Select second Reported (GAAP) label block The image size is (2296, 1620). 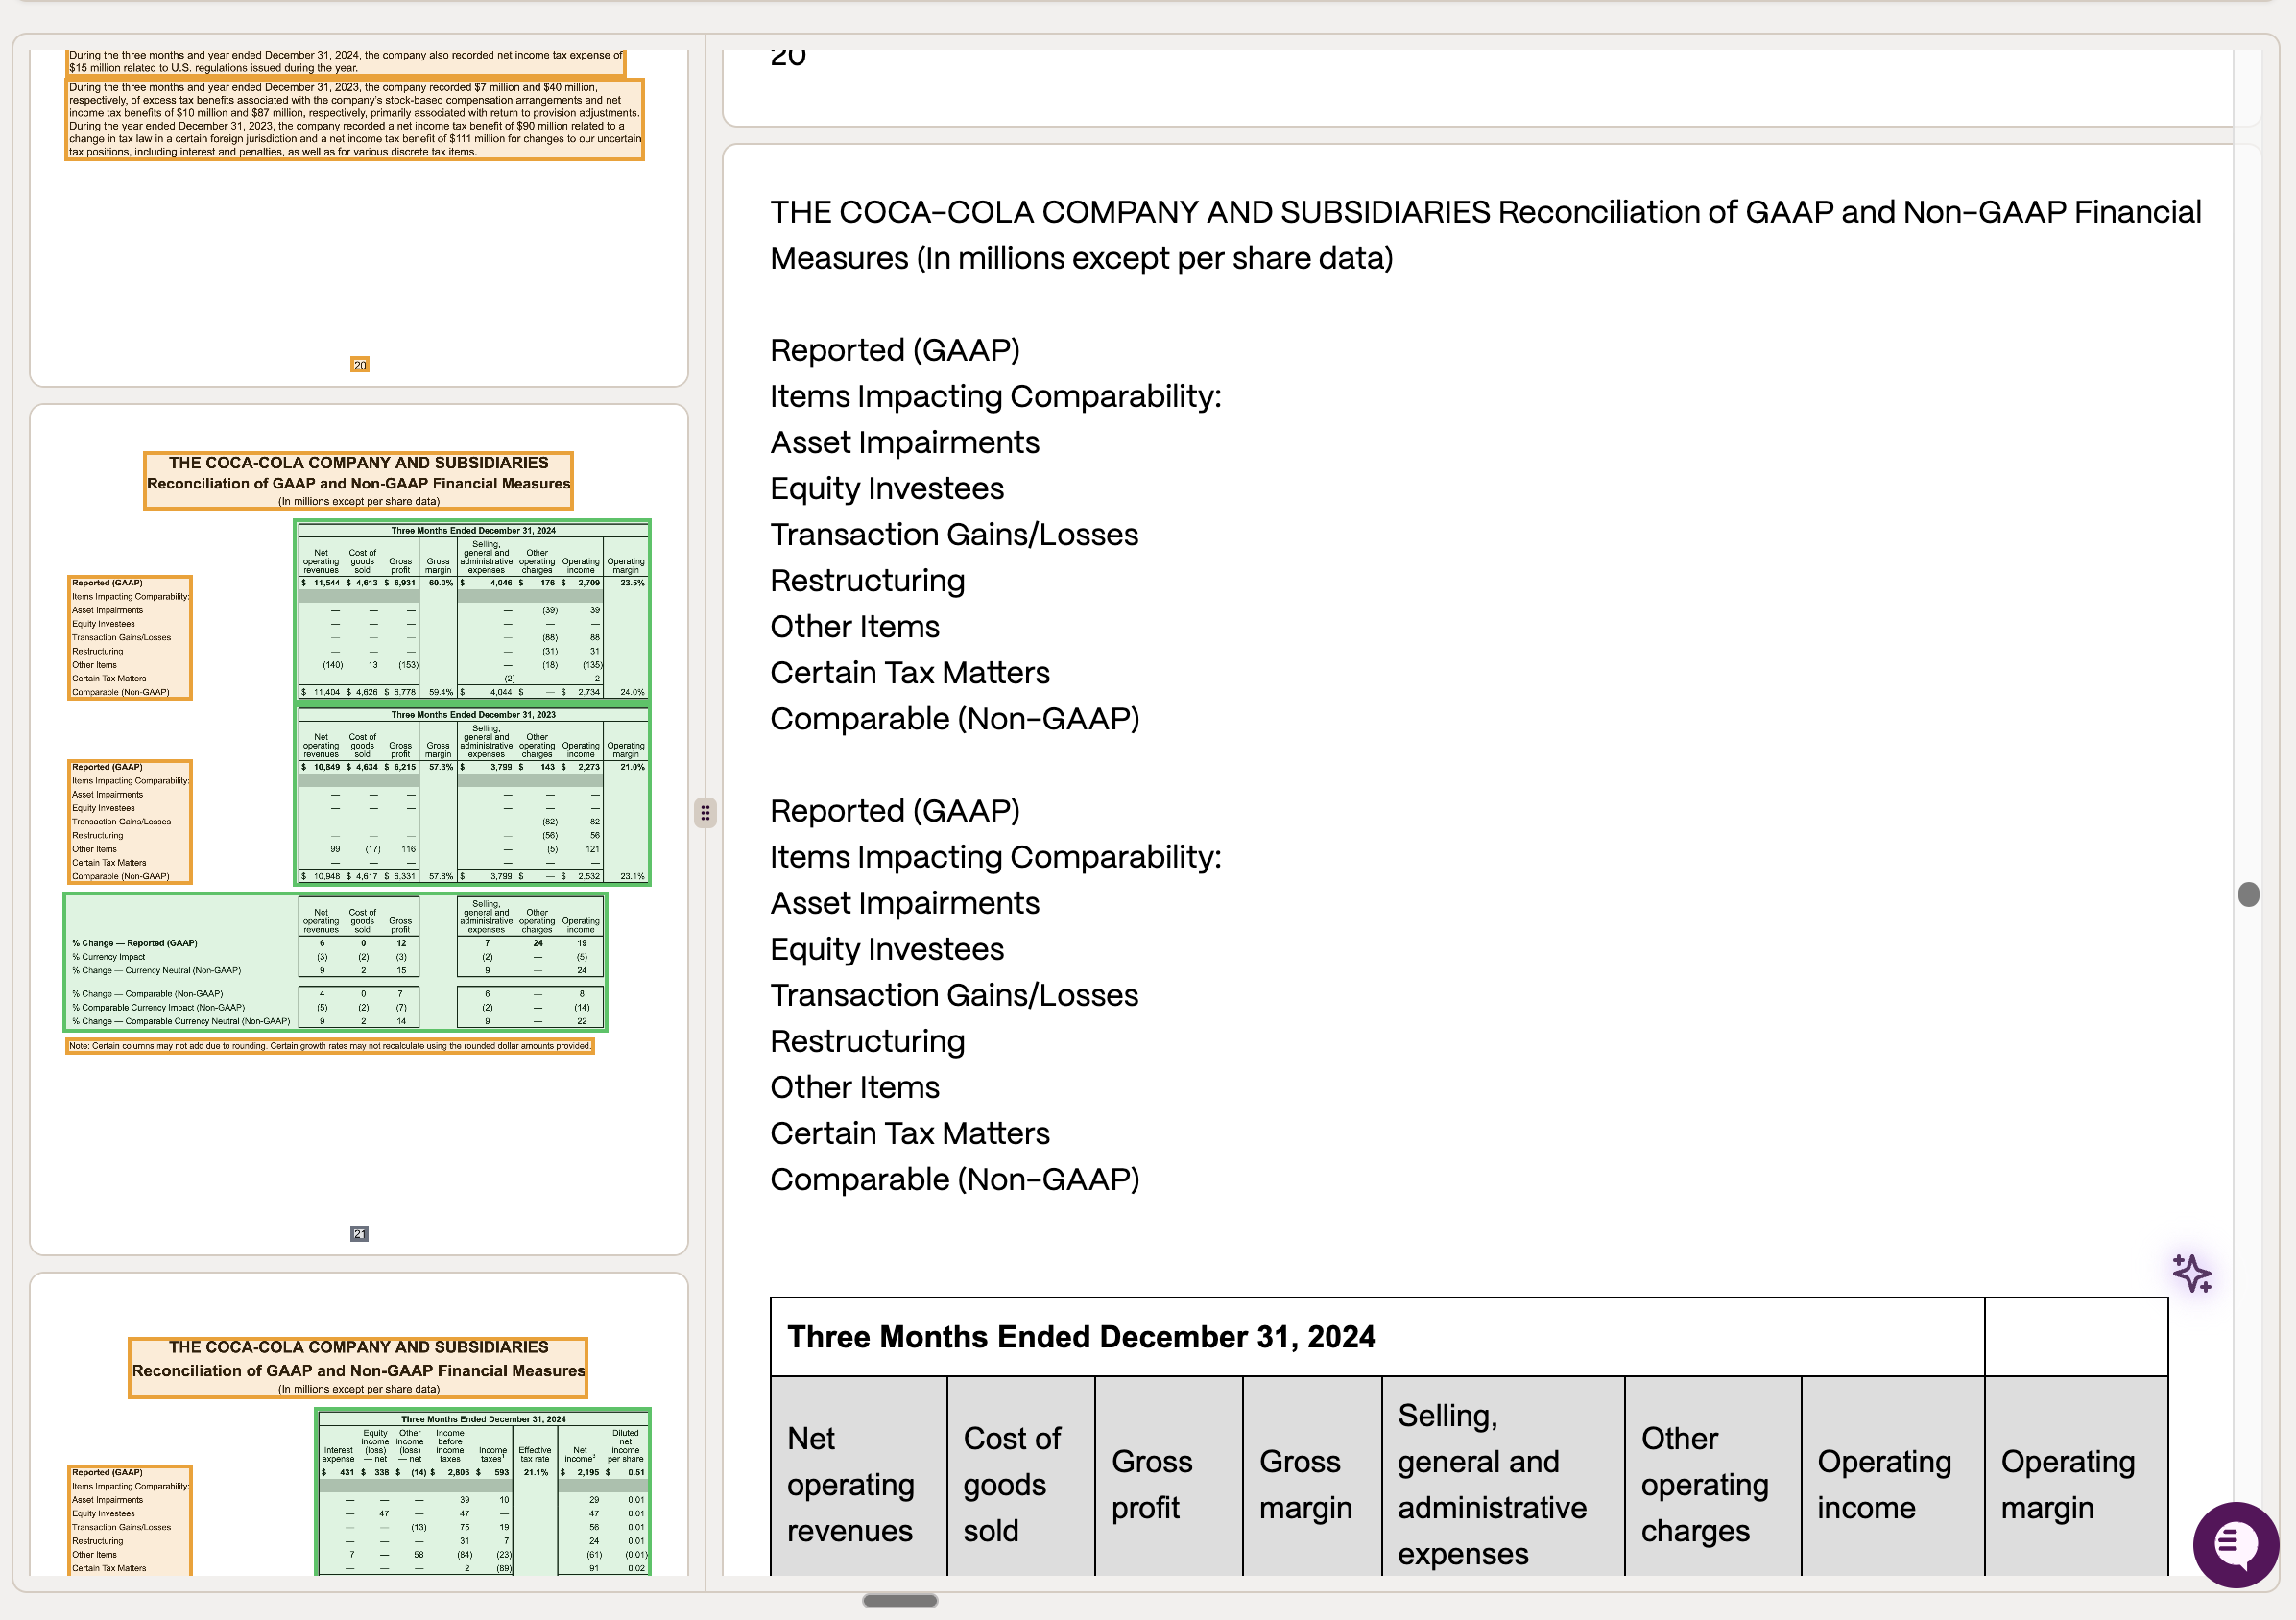coord(130,822)
